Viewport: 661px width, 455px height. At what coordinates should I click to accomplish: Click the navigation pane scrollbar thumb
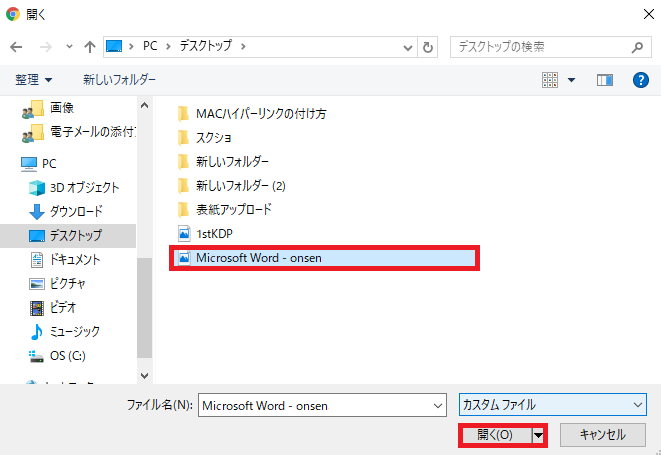pos(144,308)
